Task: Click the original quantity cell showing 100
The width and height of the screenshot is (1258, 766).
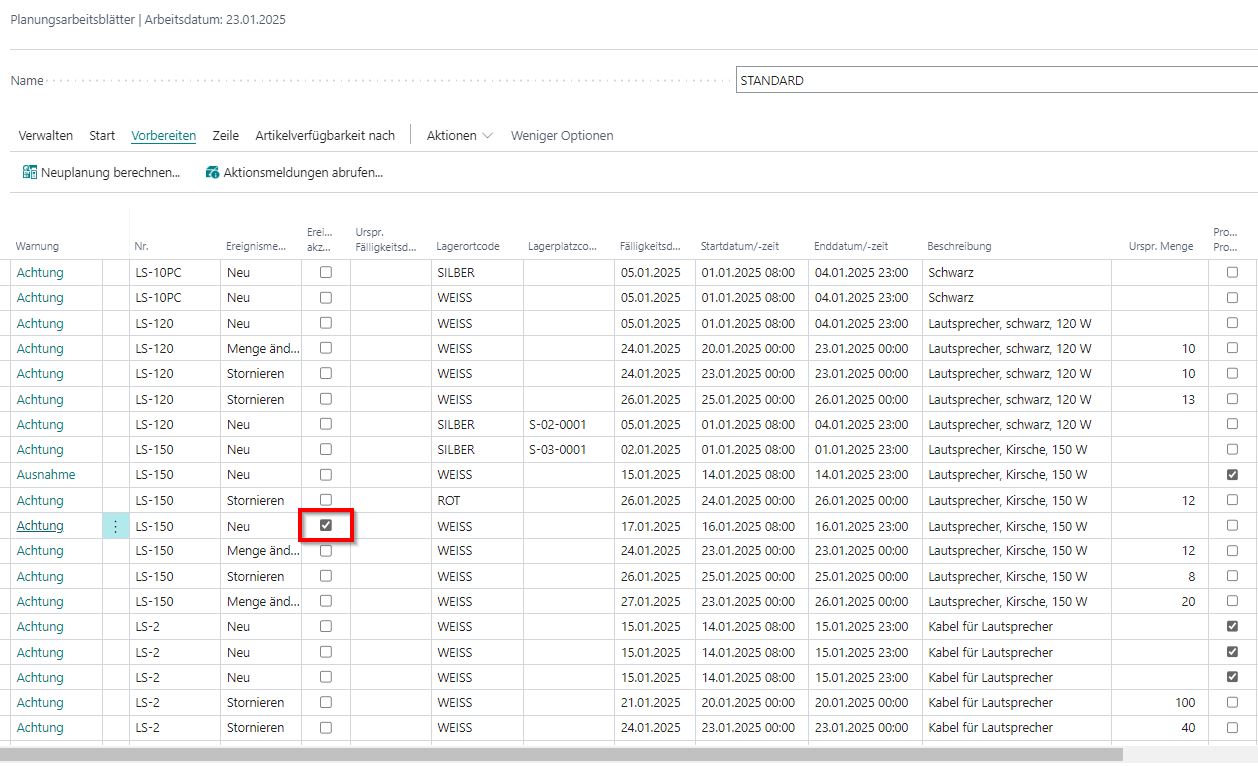Action: (x=1161, y=702)
